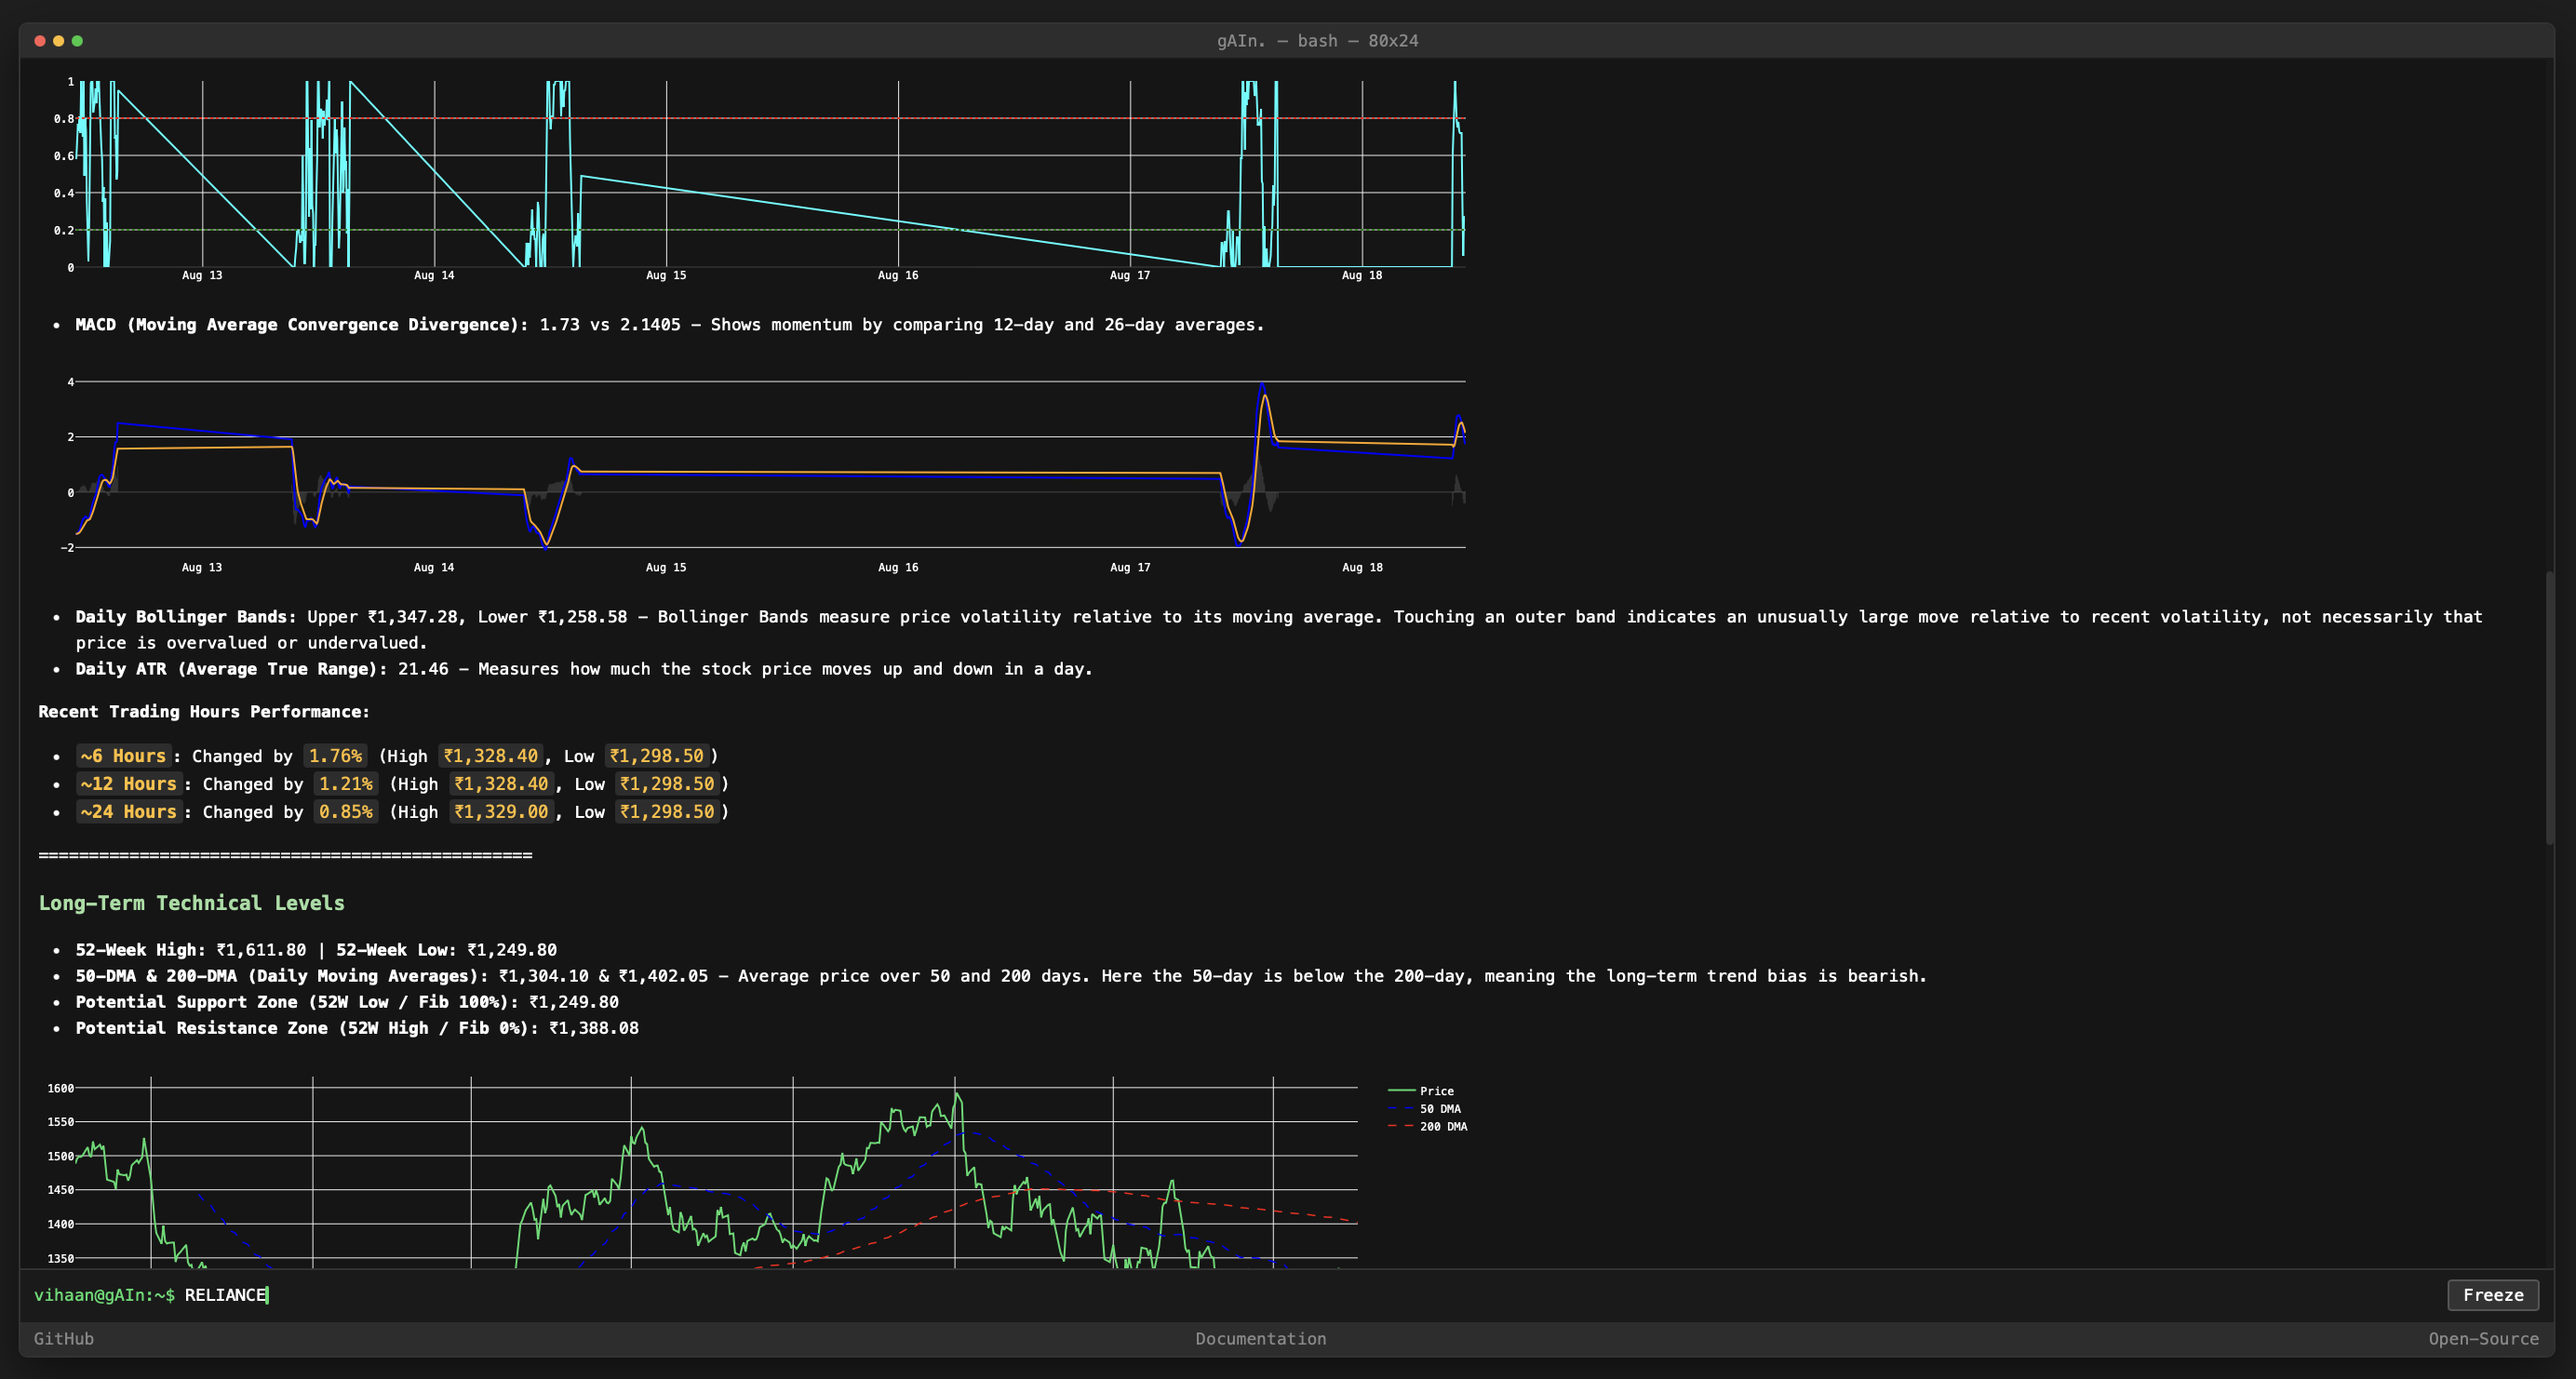Click the yellow minimize window button

point(59,41)
